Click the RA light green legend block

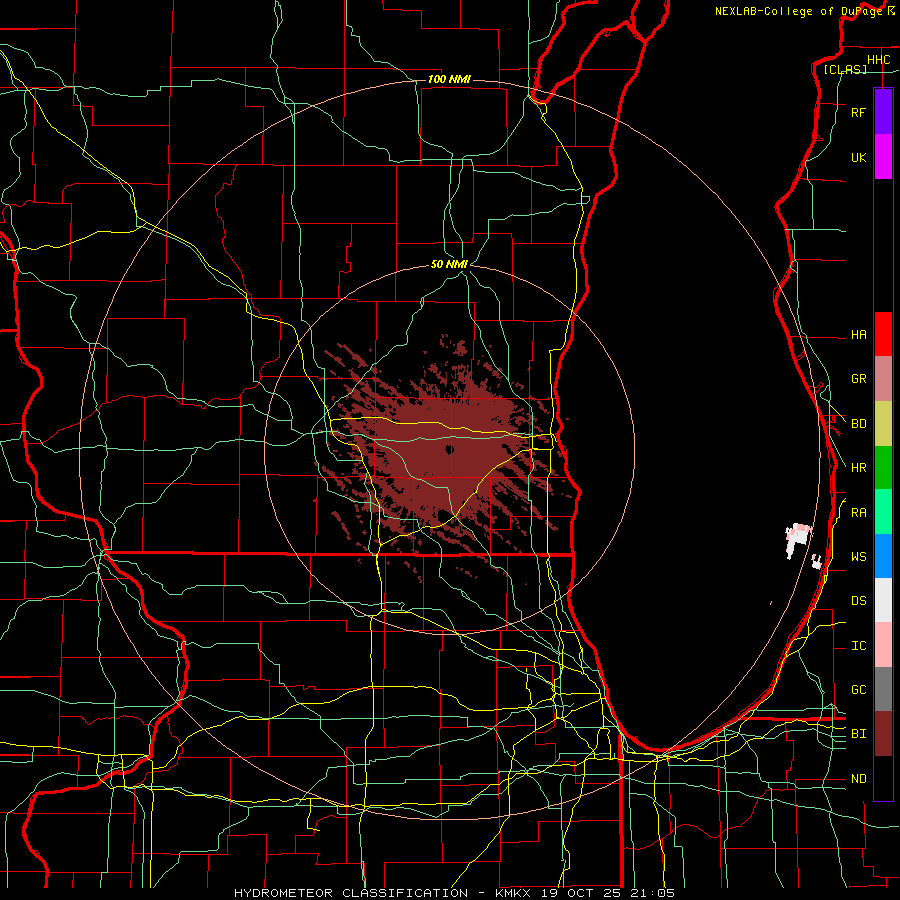click(883, 512)
